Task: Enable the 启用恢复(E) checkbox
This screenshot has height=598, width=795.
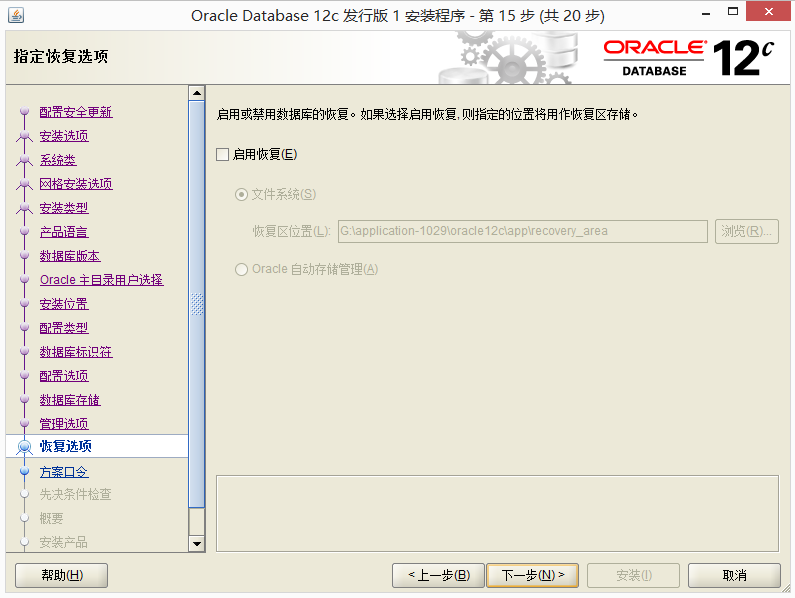Action: click(x=223, y=154)
